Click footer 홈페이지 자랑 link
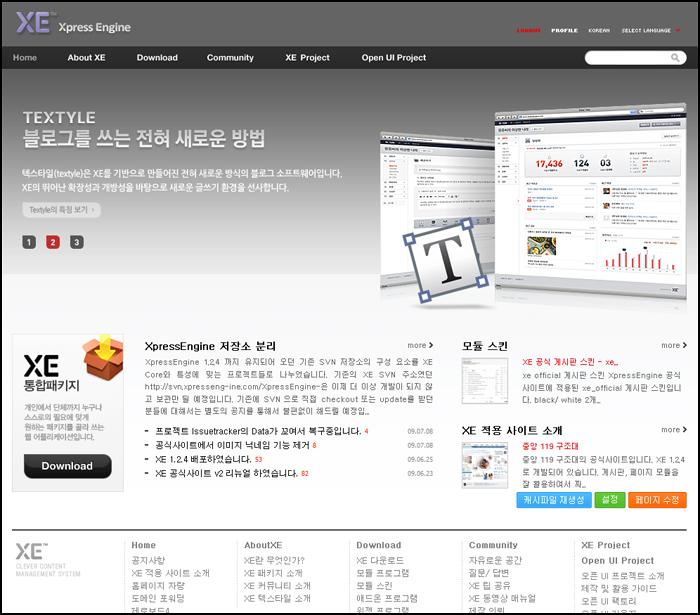 158,586
